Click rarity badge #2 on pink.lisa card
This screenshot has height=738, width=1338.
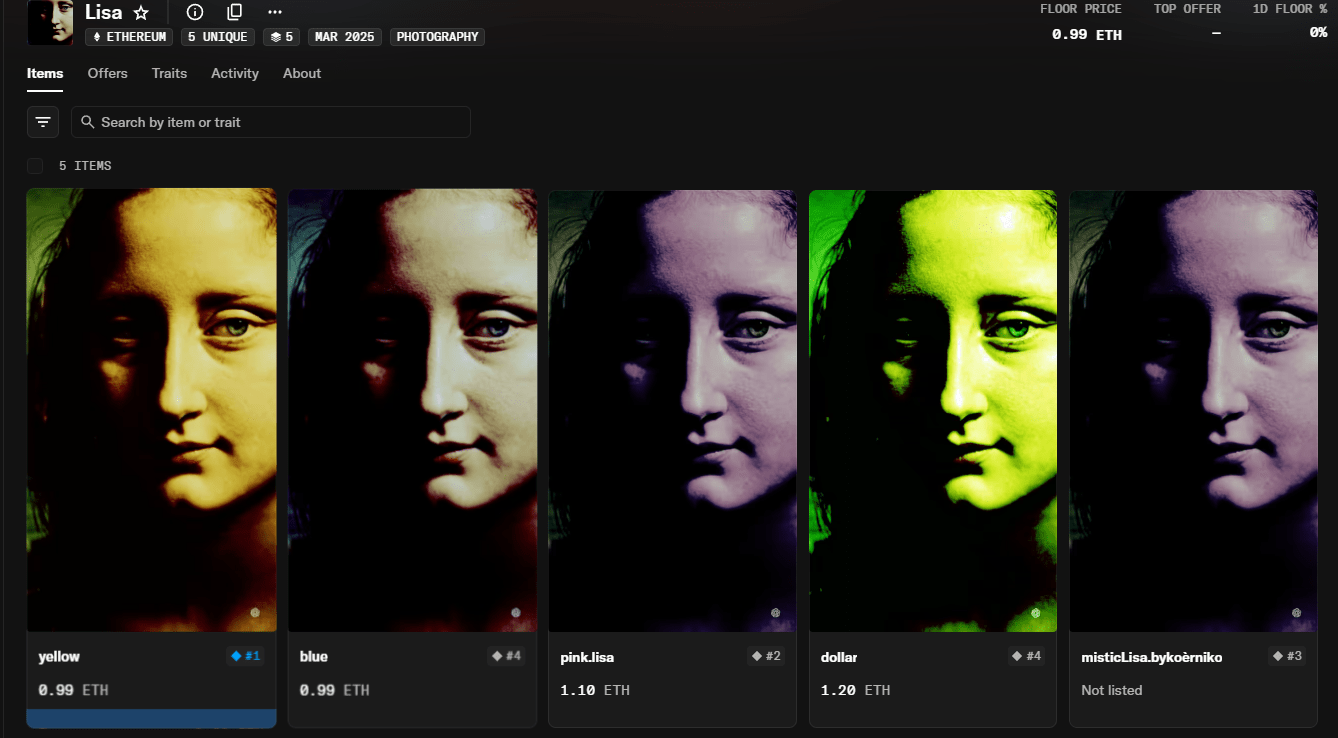pyautogui.click(x=766, y=656)
